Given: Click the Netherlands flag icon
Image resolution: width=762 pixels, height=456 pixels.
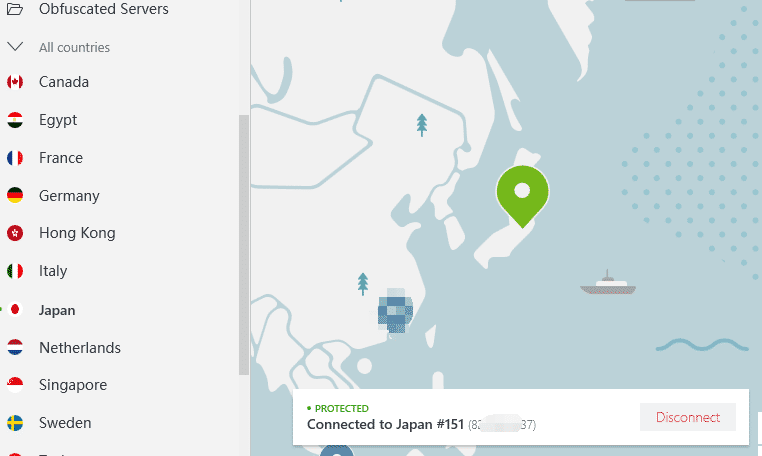Looking at the screenshot, I should pyautogui.click(x=15, y=348).
